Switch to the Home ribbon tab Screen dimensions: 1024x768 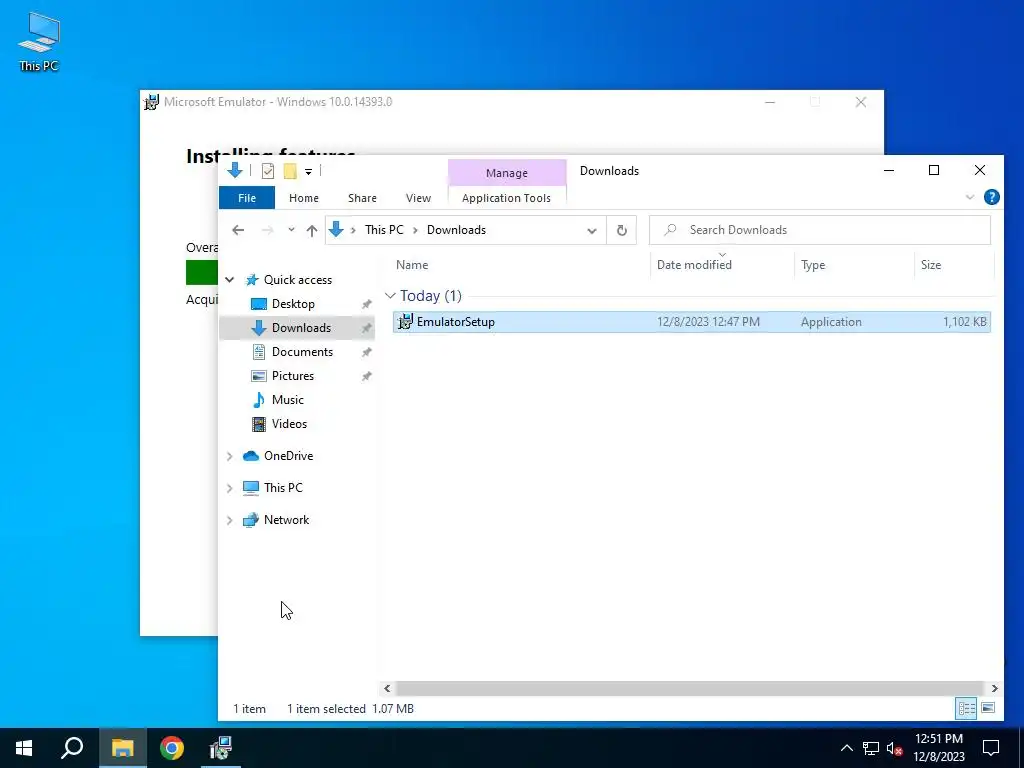point(304,198)
